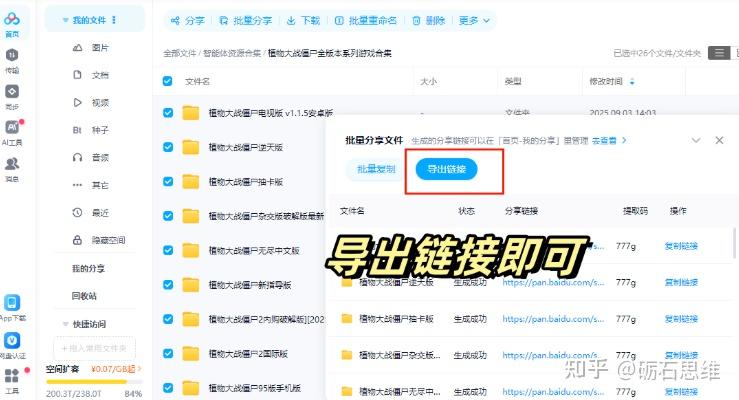This screenshot has height=400, width=739.
Task: Show 图片 category
Action: (x=91, y=48)
